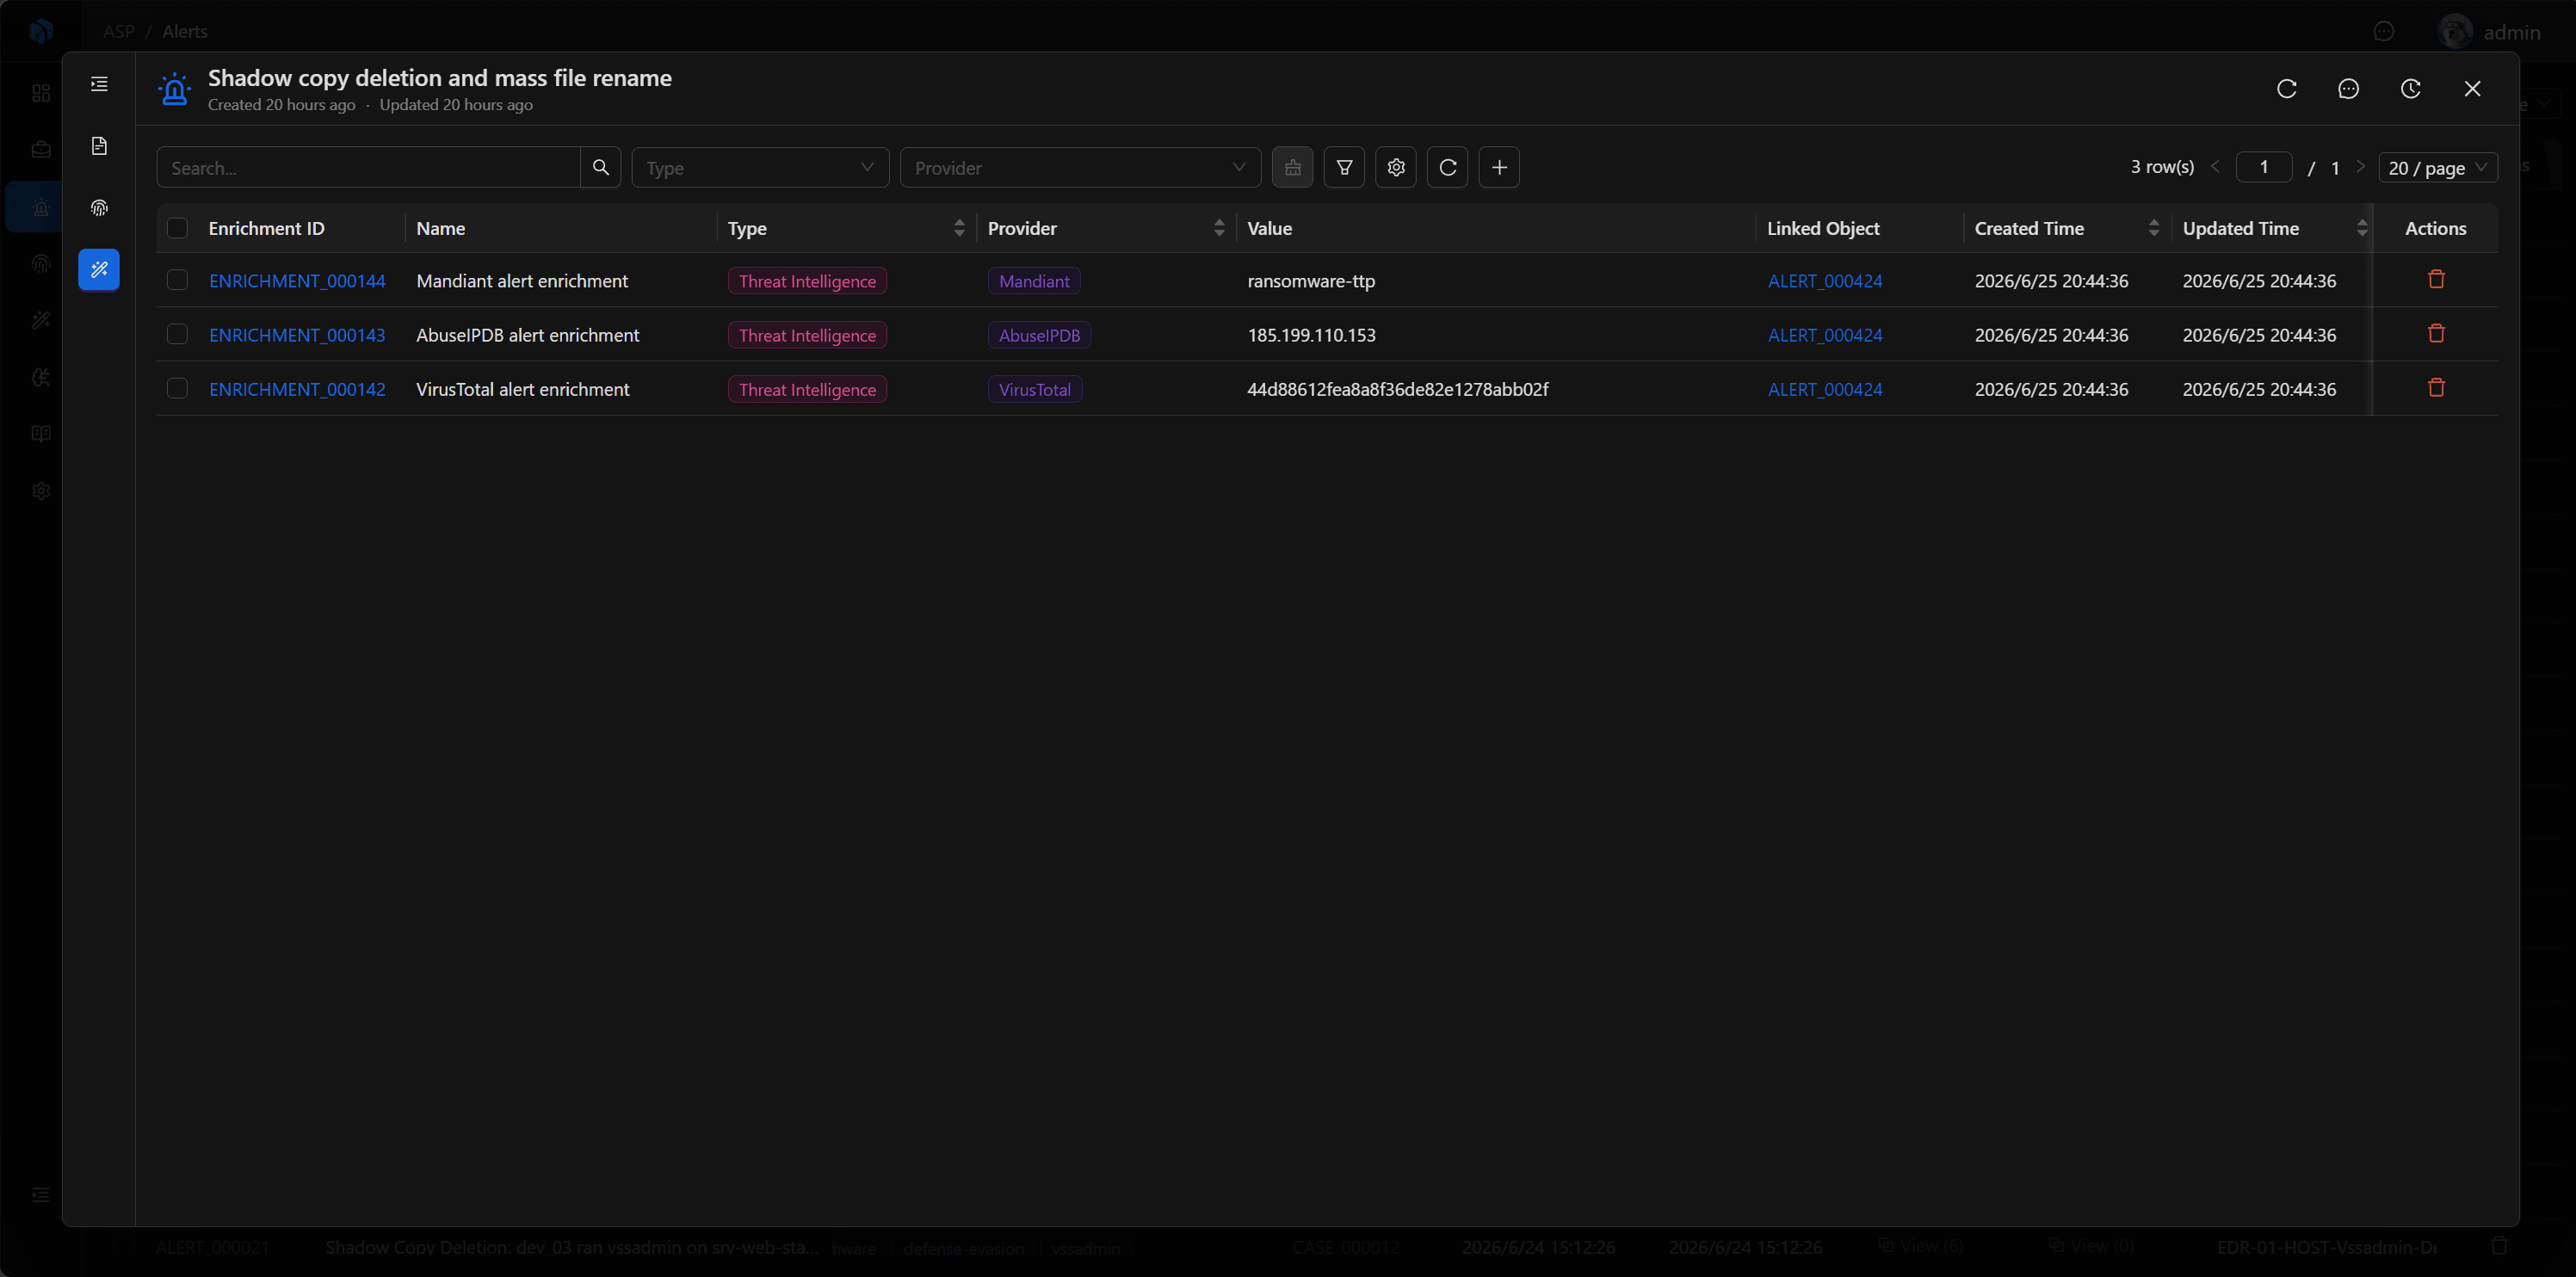The width and height of the screenshot is (2576, 1277).
Task: Select the active enrichment wand tab icon
Action: click(x=99, y=270)
